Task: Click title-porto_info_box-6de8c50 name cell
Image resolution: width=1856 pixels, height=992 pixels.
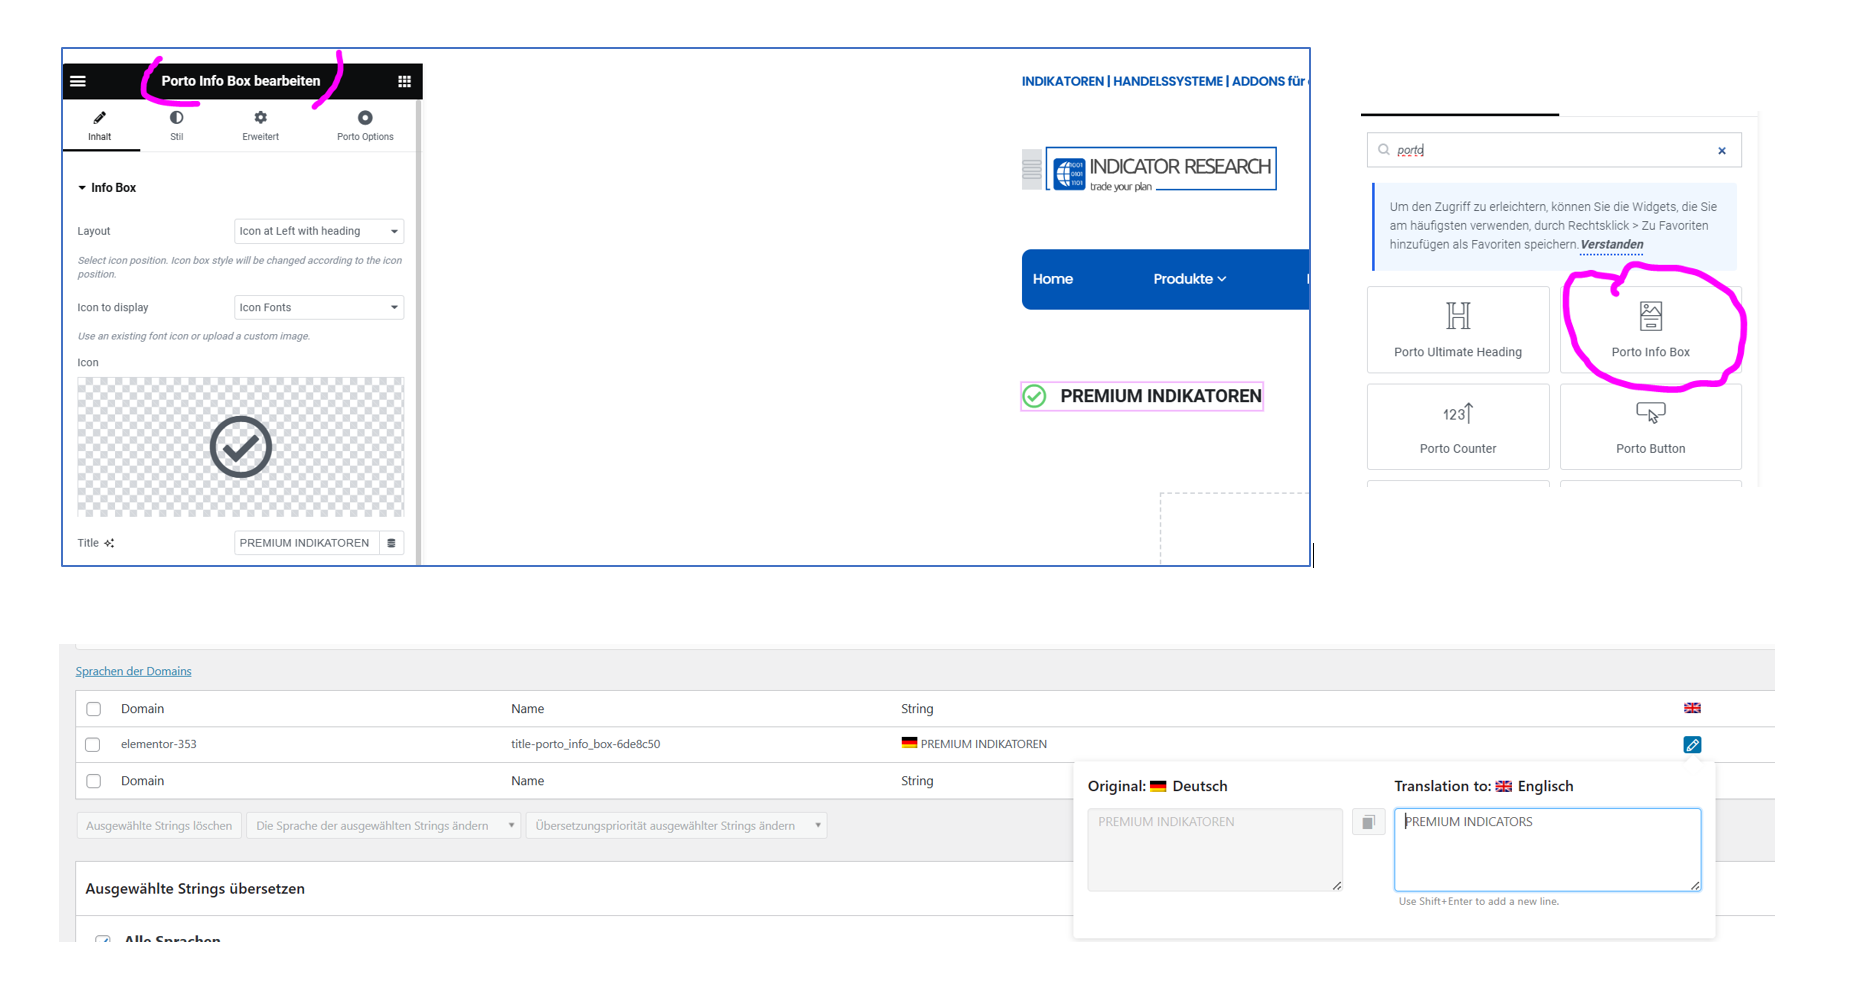Action: pos(585,744)
